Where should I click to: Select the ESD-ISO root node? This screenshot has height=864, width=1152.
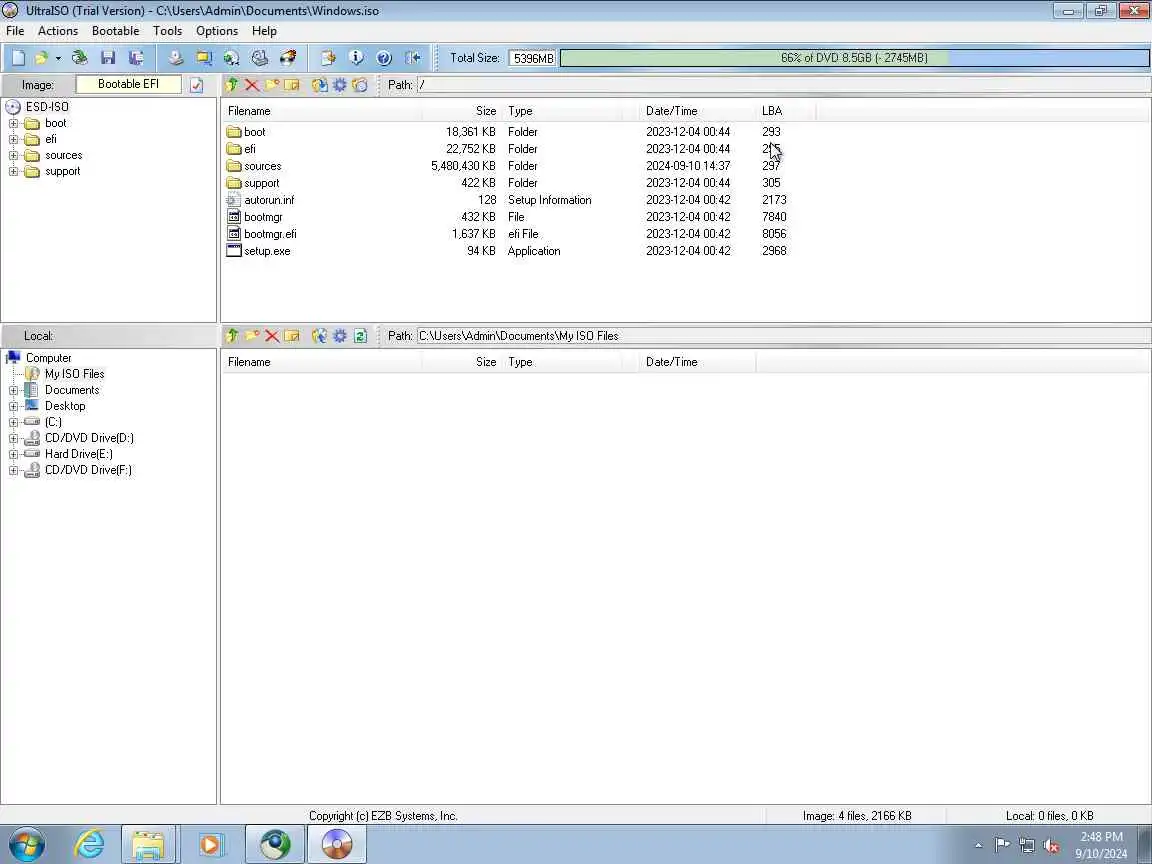click(x=47, y=107)
